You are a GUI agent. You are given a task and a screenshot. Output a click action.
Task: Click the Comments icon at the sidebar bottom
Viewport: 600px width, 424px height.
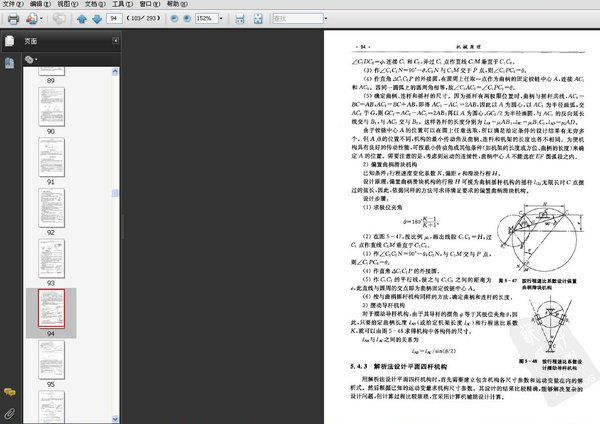tap(10, 392)
